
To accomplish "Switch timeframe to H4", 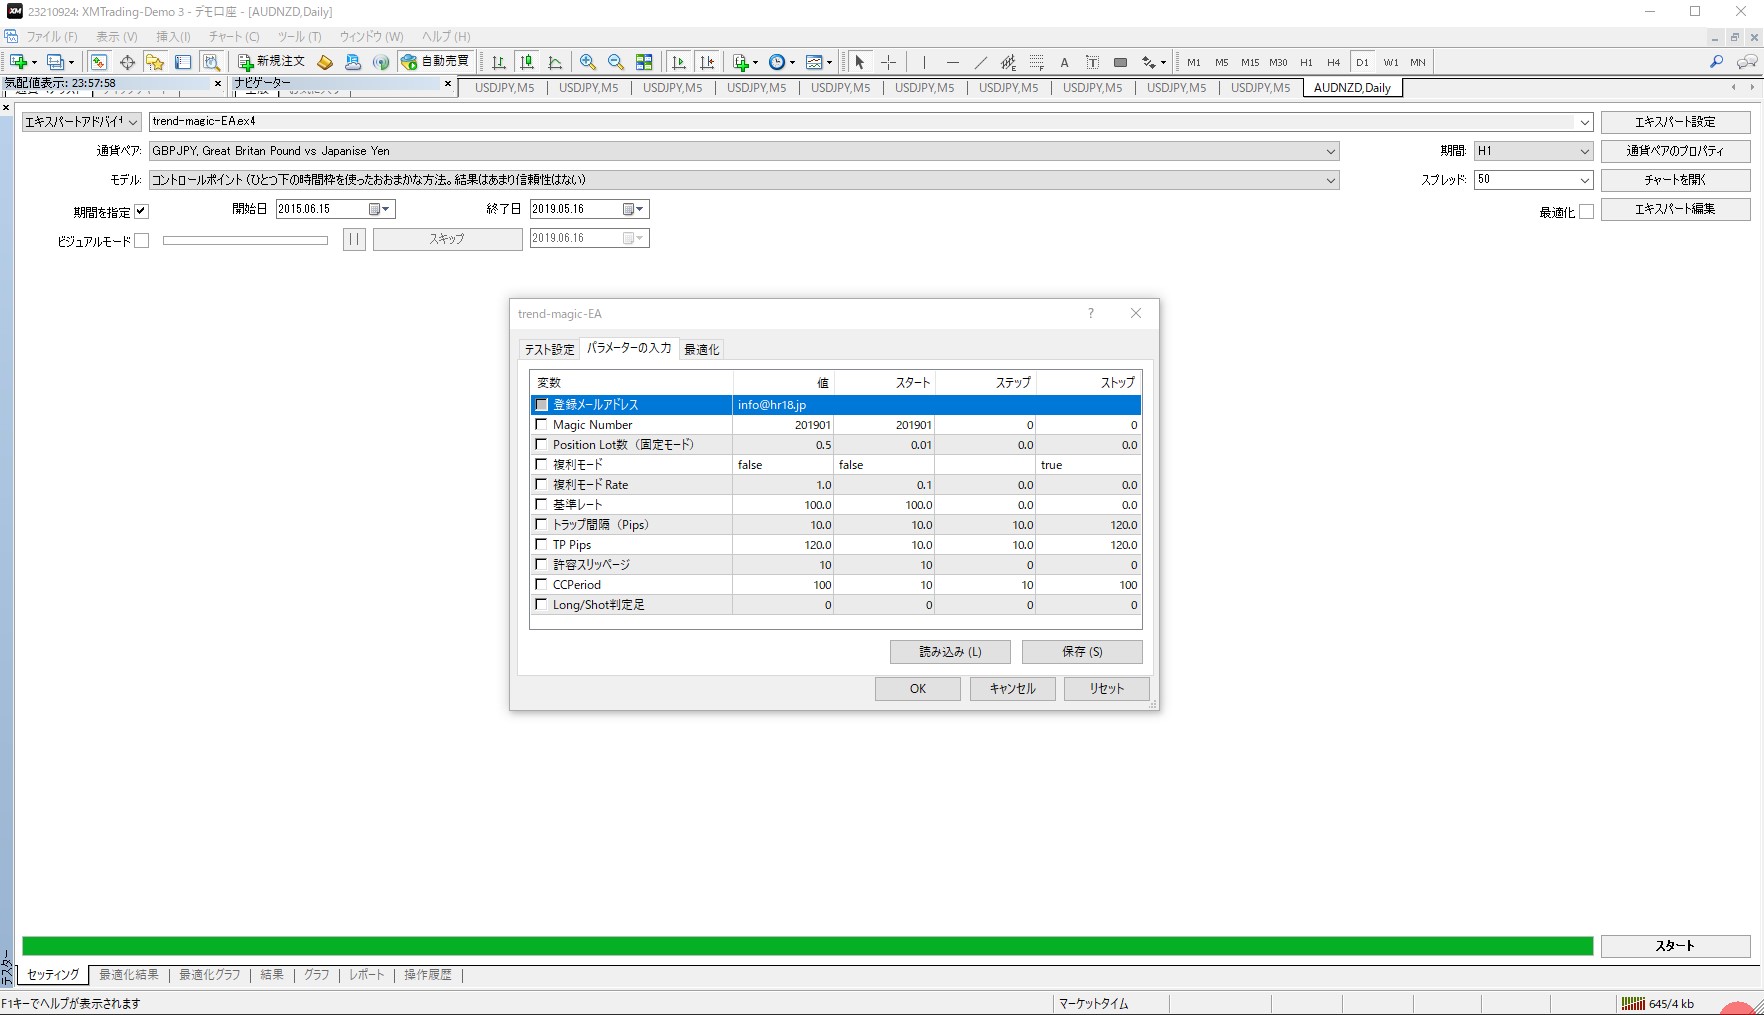I will click(1333, 62).
